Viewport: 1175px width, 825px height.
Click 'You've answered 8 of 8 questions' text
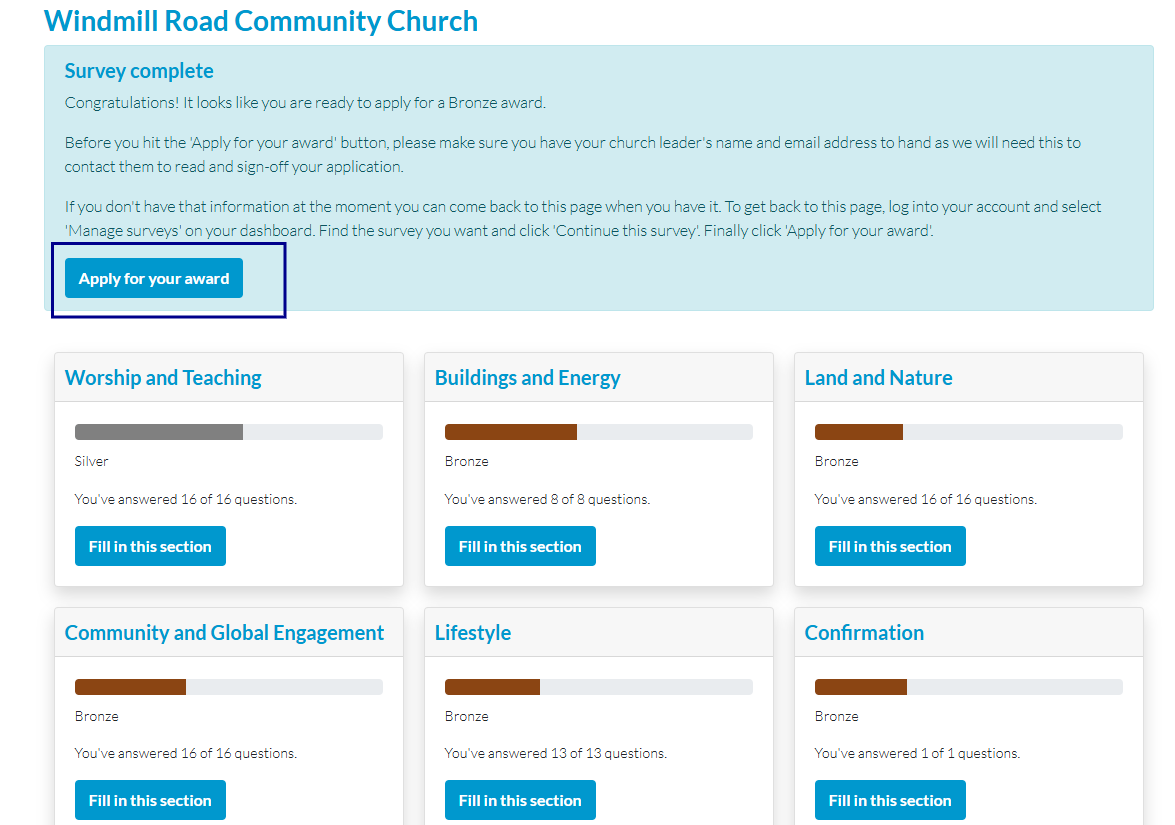[547, 499]
